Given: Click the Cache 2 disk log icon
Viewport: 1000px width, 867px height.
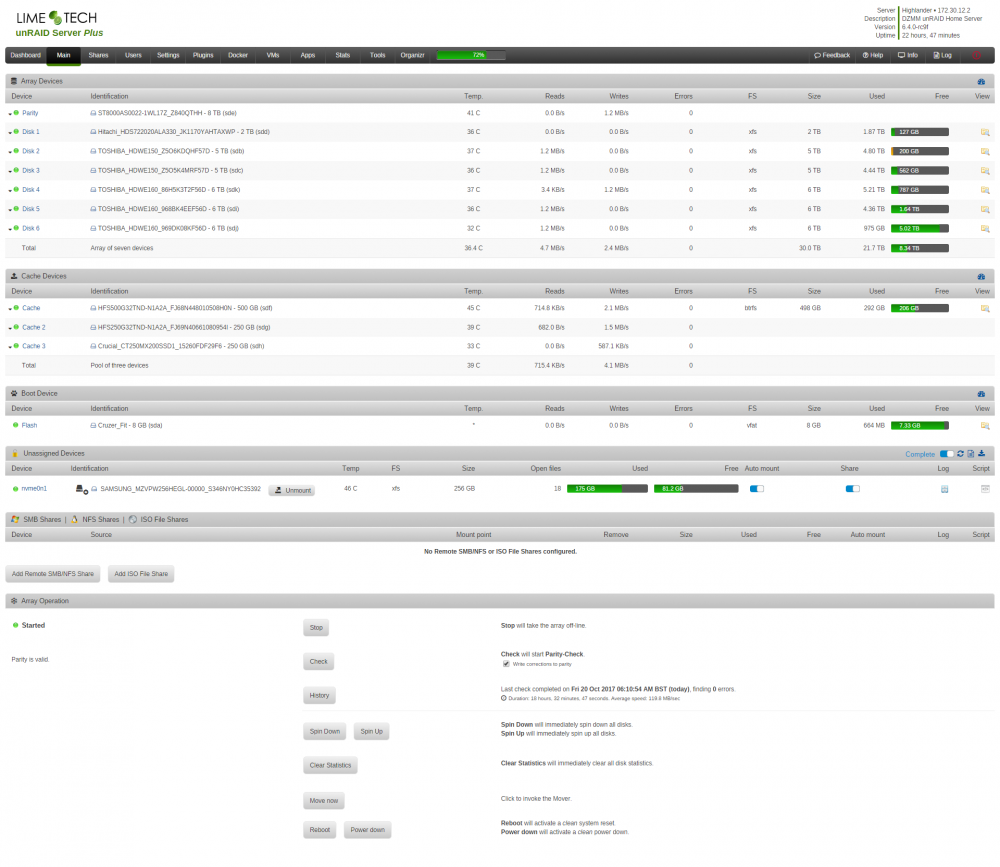Looking at the screenshot, I should click(x=93, y=328).
